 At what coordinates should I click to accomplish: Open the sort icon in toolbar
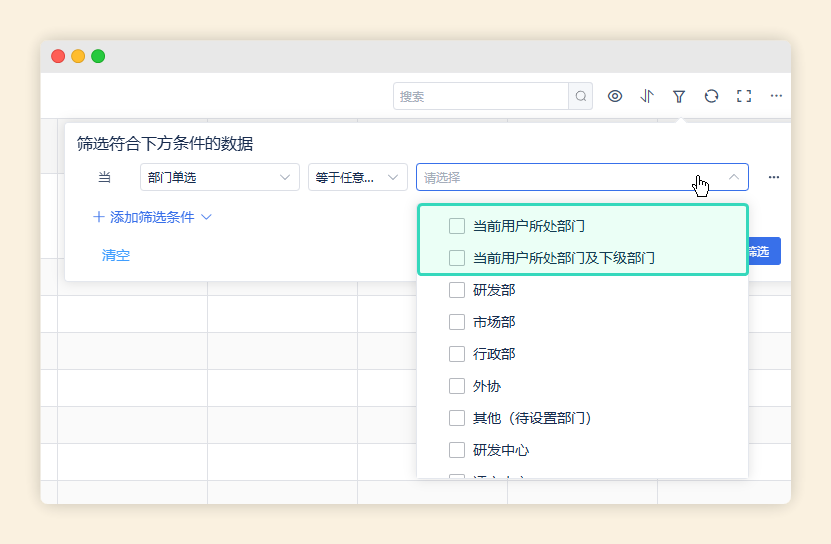pos(647,96)
